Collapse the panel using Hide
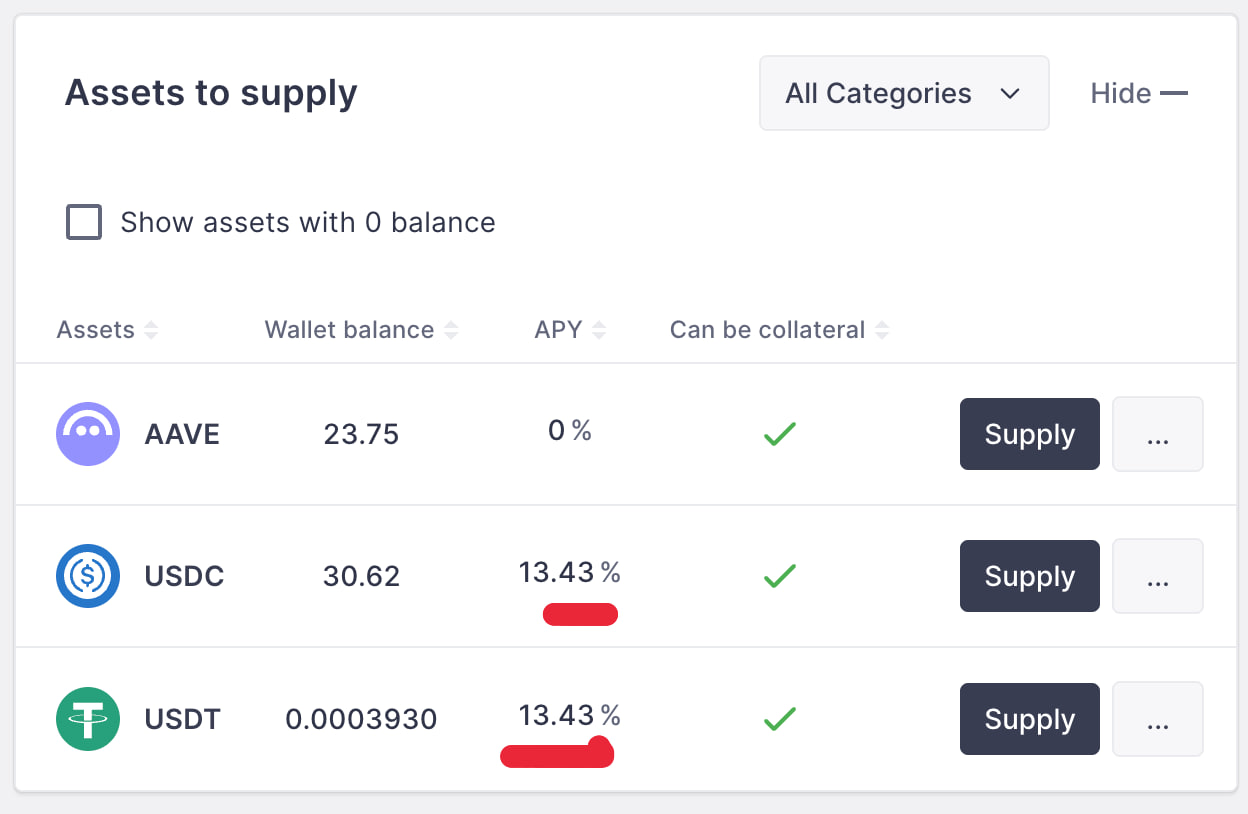This screenshot has height=814, width=1248. 1138,92
